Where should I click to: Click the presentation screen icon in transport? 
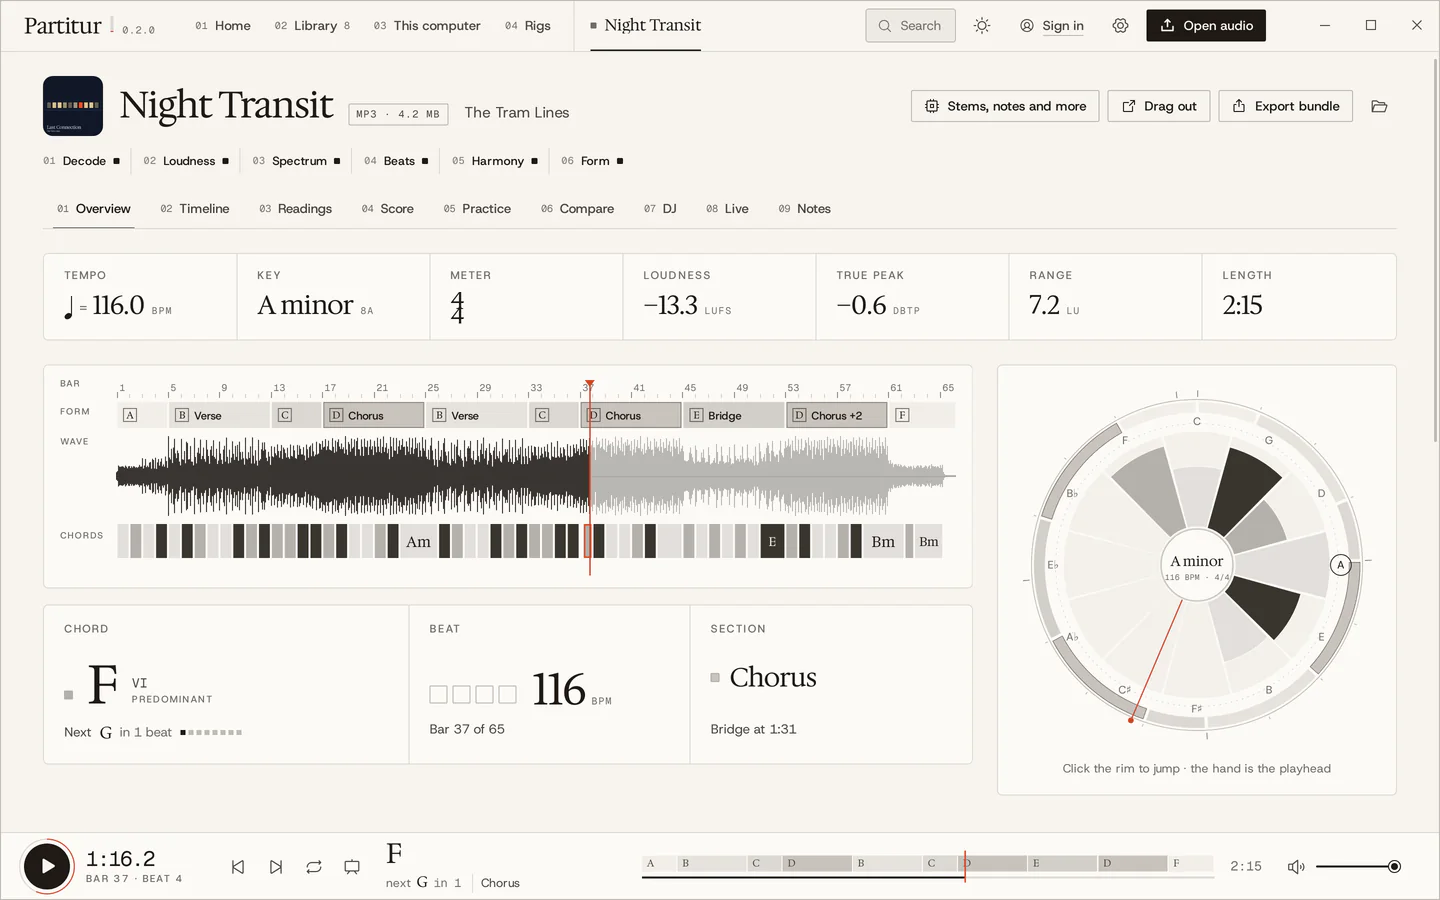tap(352, 867)
